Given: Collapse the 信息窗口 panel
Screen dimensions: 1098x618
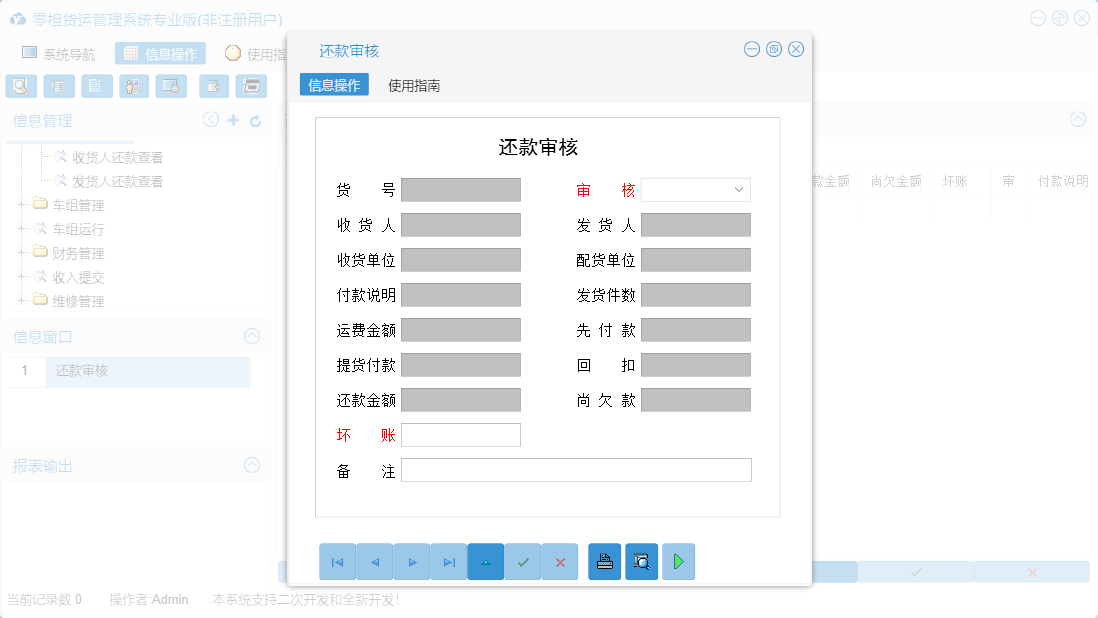Looking at the screenshot, I should point(252,336).
